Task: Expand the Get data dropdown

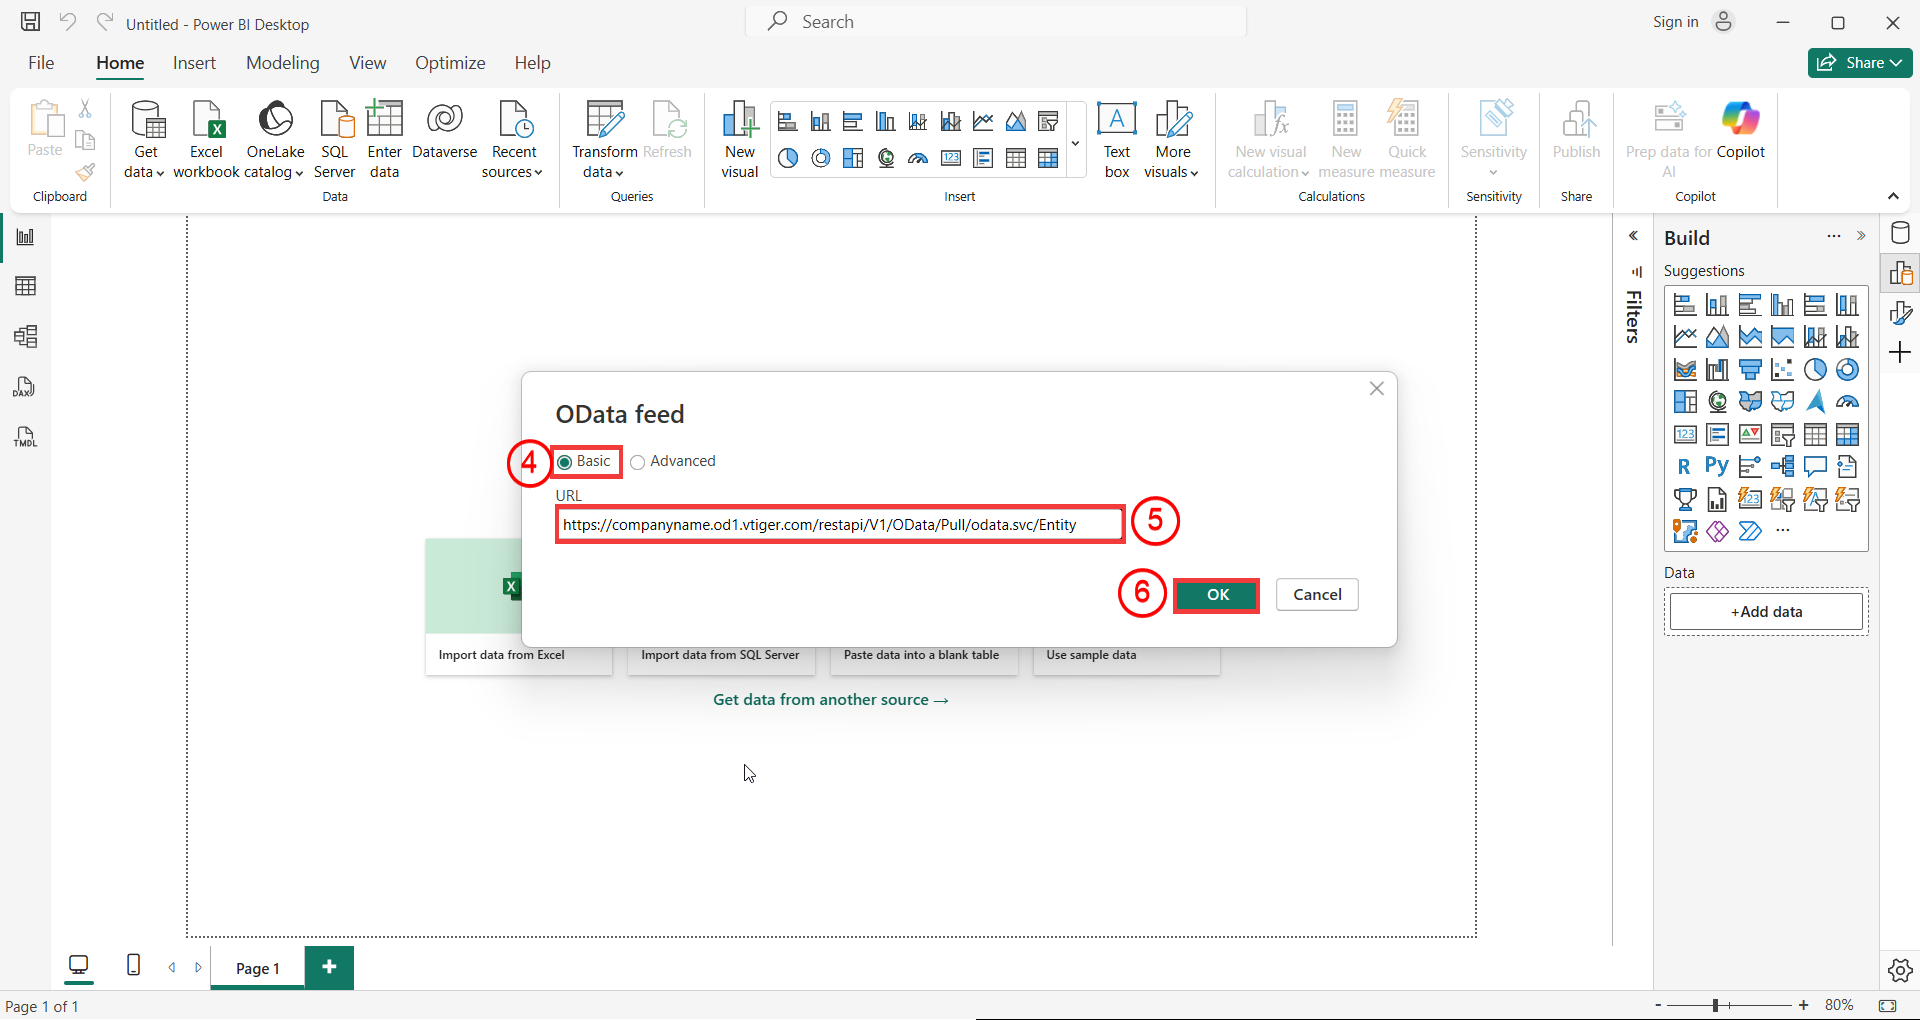Action: click(x=145, y=172)
